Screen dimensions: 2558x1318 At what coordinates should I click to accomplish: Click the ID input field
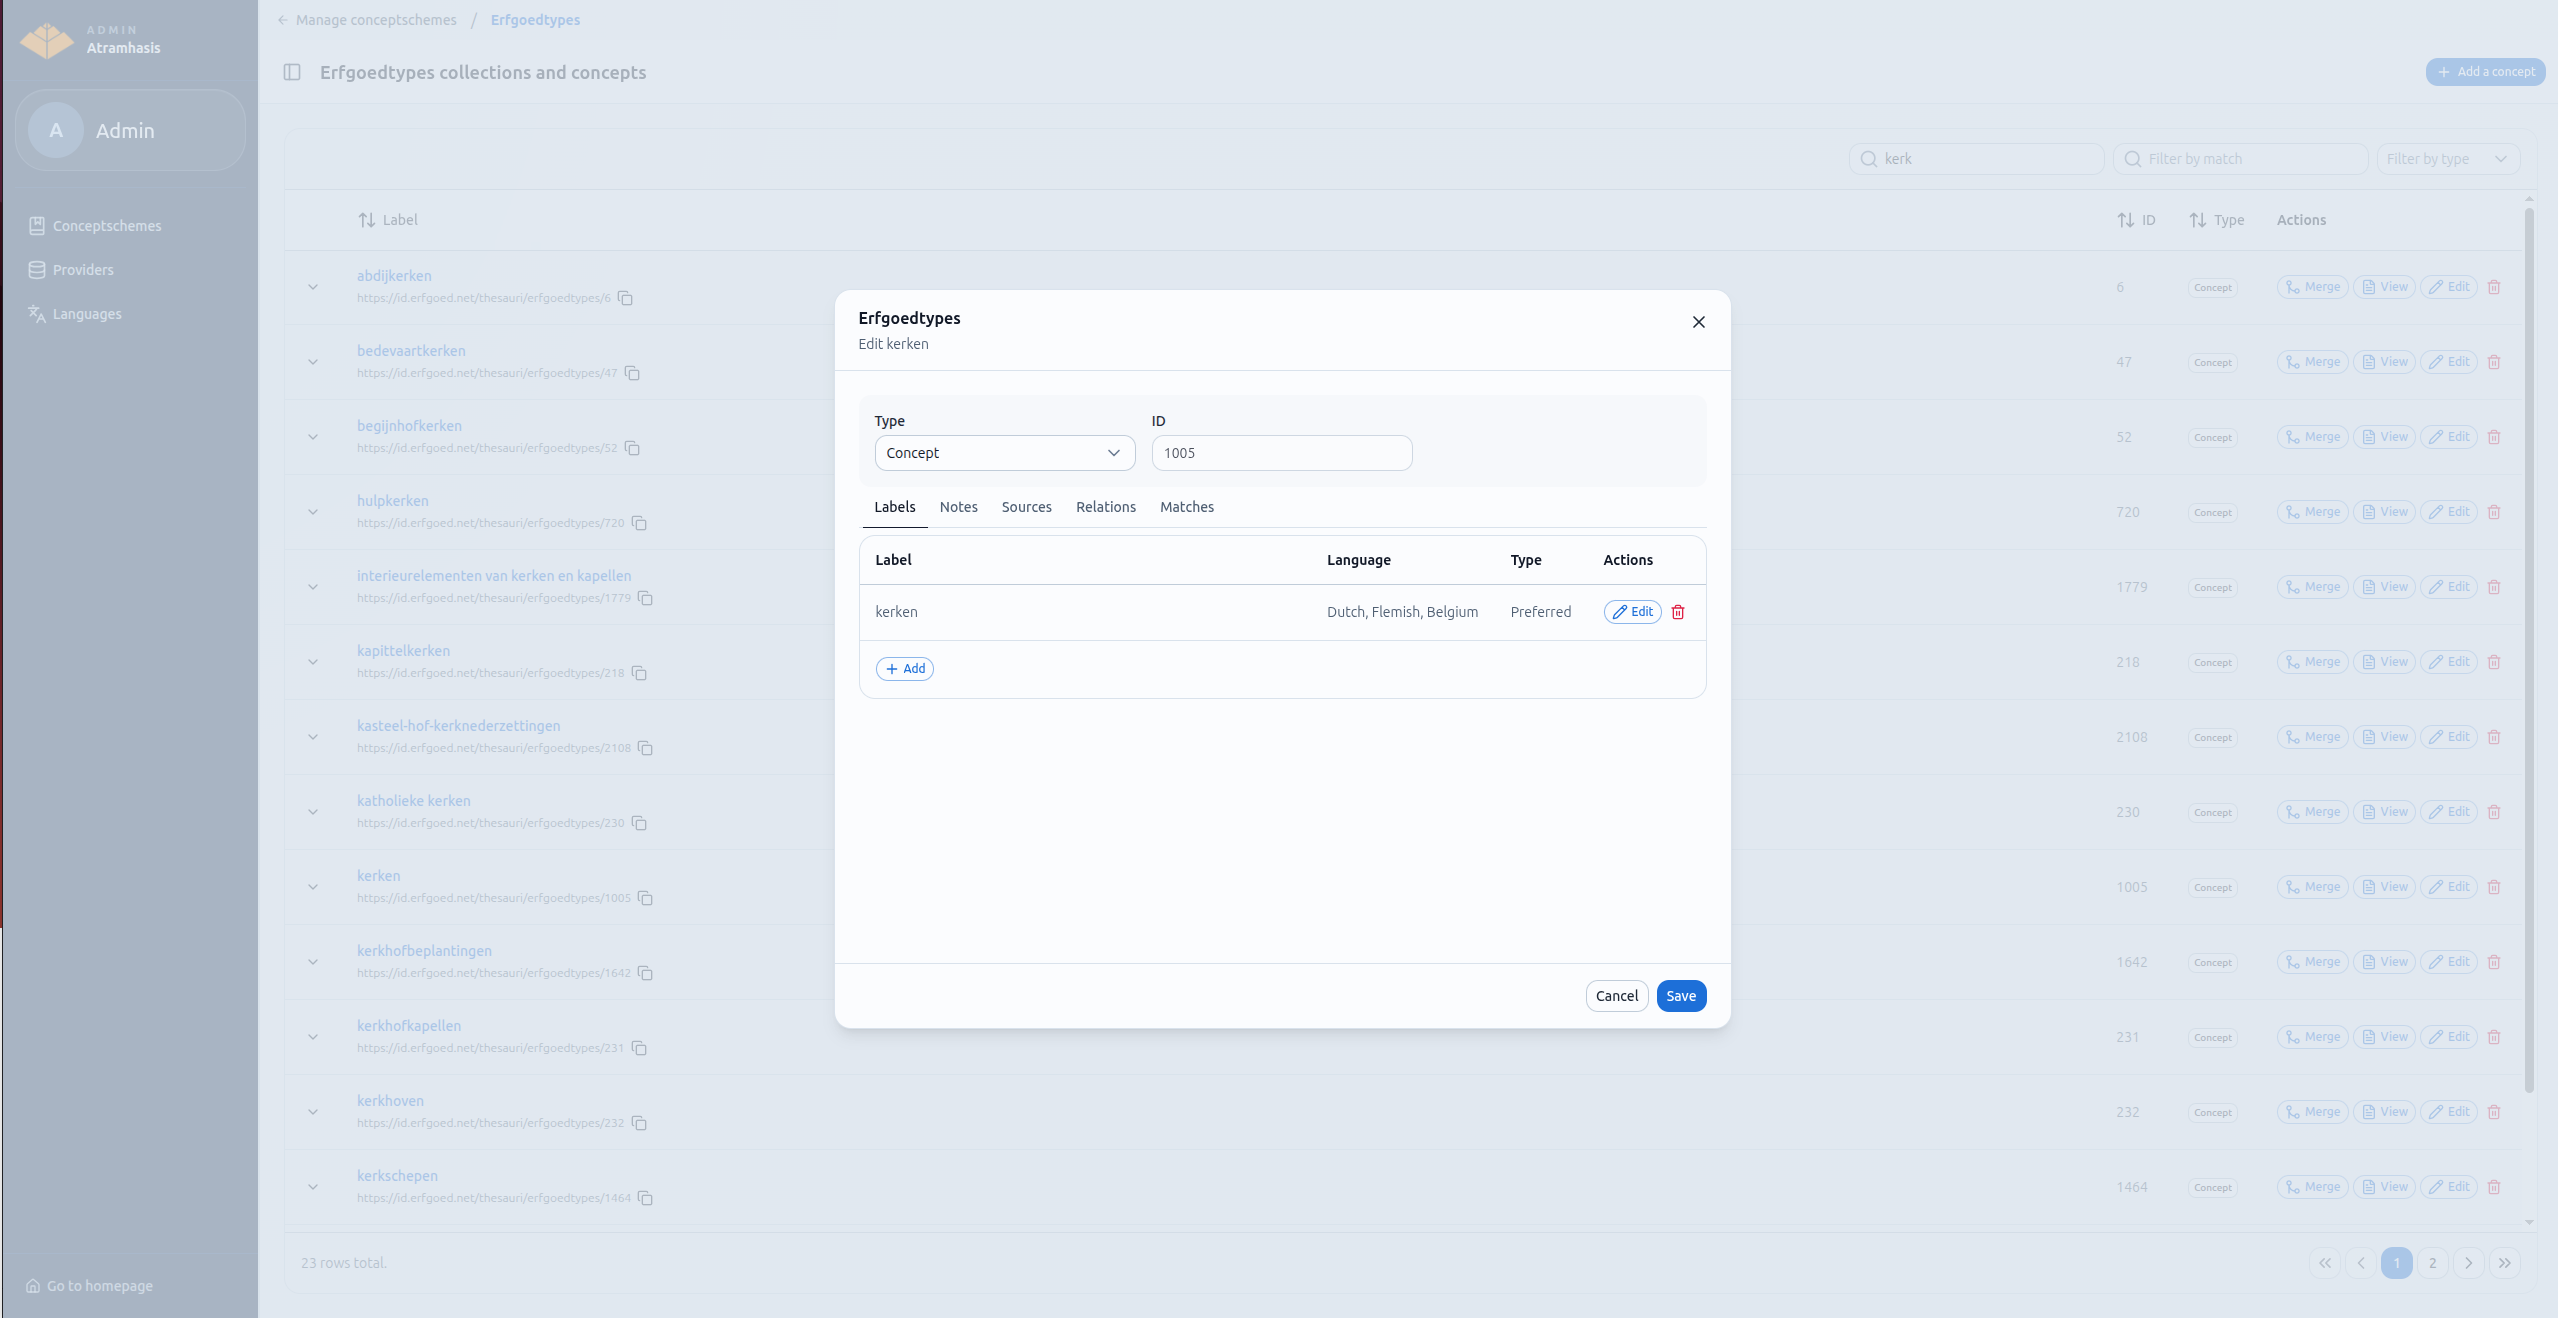[1281, 453]
